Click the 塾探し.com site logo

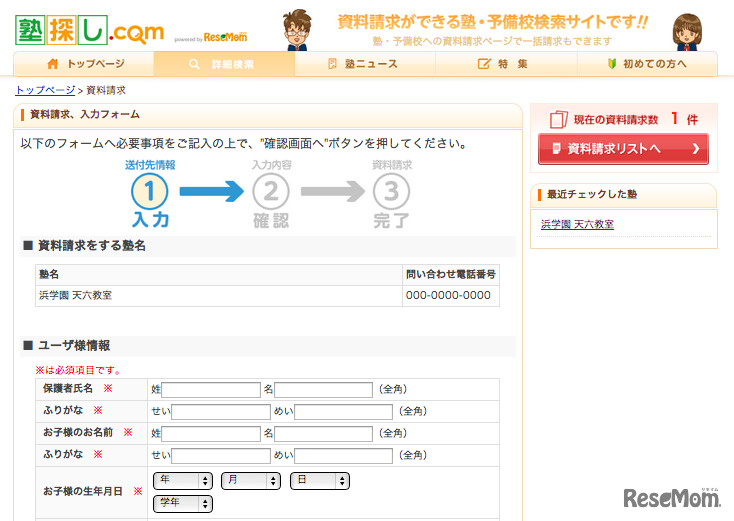(x=89, y=30)
